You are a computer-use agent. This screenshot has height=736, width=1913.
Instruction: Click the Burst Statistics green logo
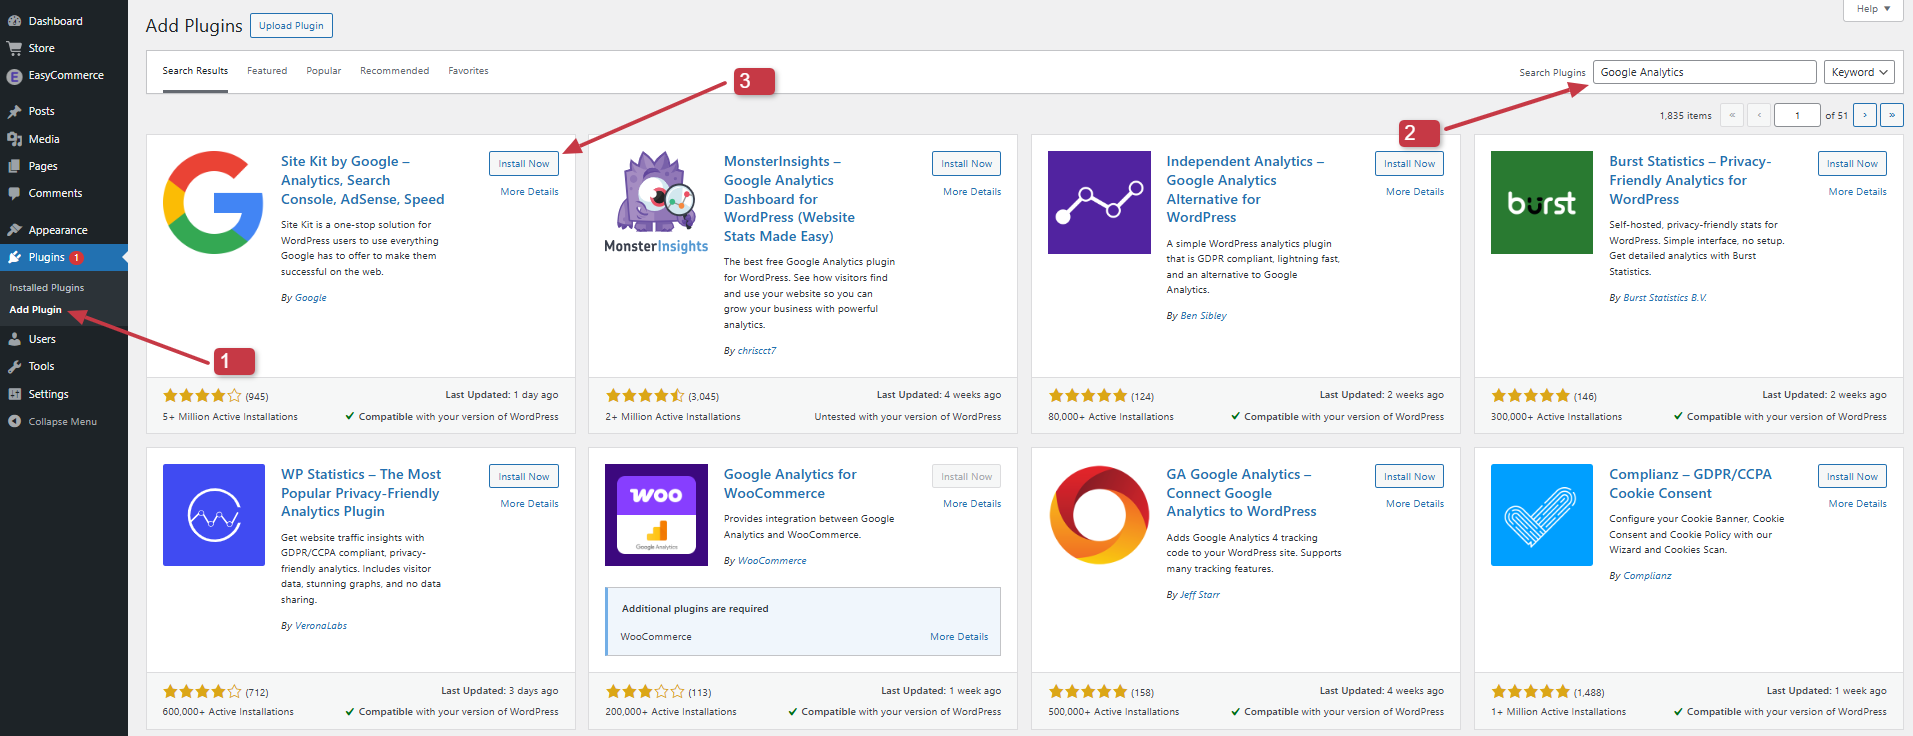pyautogui.click(x=1541, y=202)
